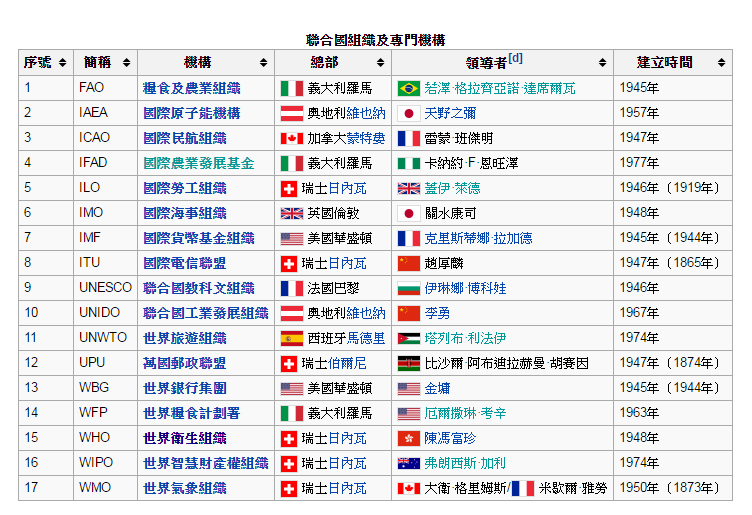
Task: Sort by 總部 column header arrows
Action: pyautogui.click(x=381, y=63)
